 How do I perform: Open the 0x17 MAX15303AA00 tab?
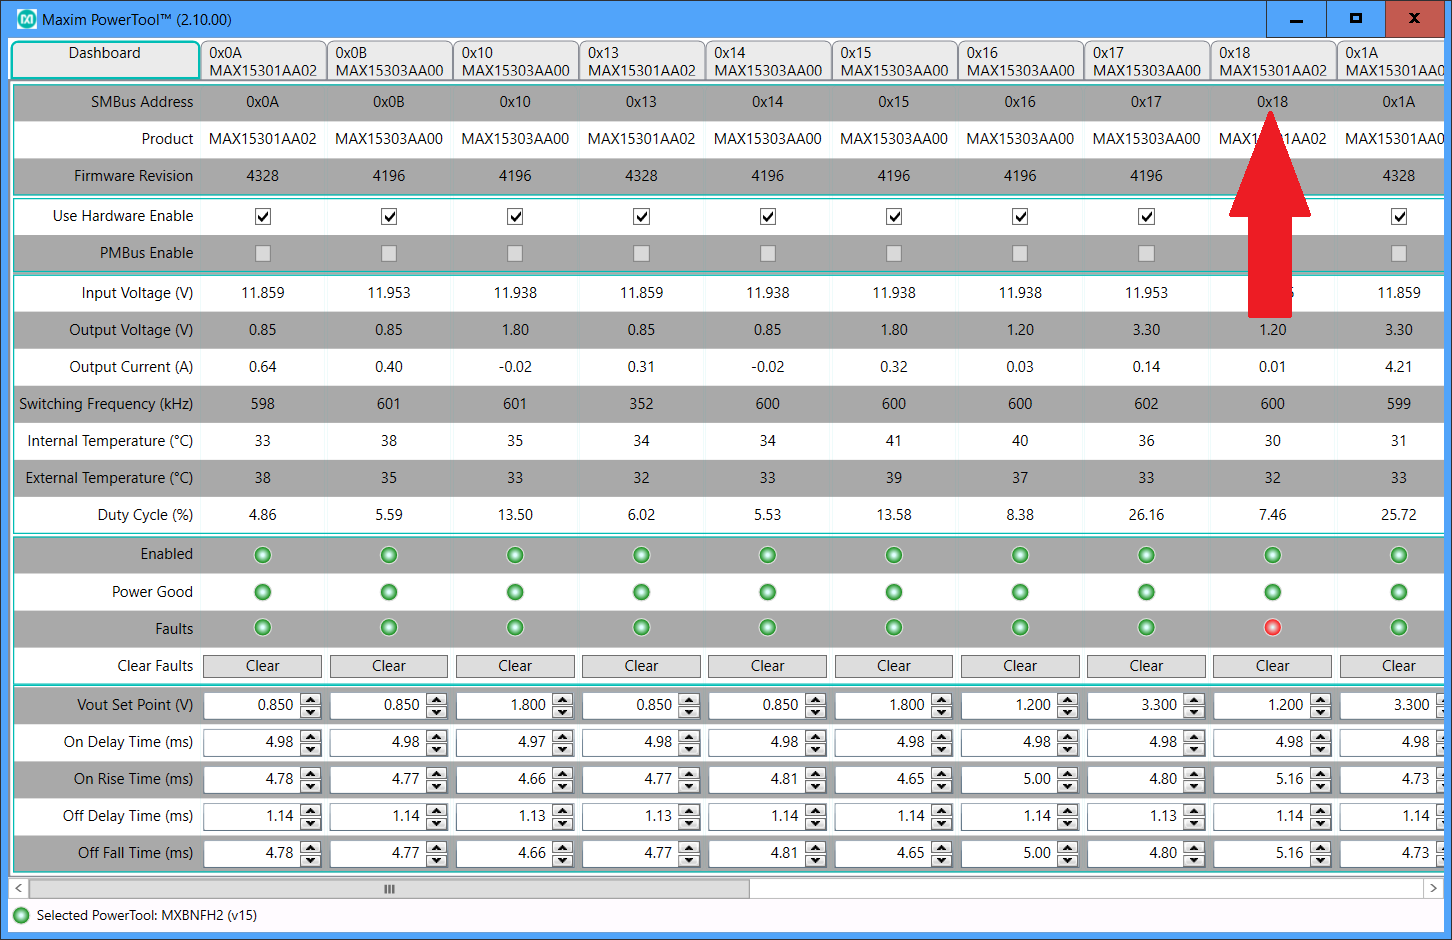tap(1146, 61)
